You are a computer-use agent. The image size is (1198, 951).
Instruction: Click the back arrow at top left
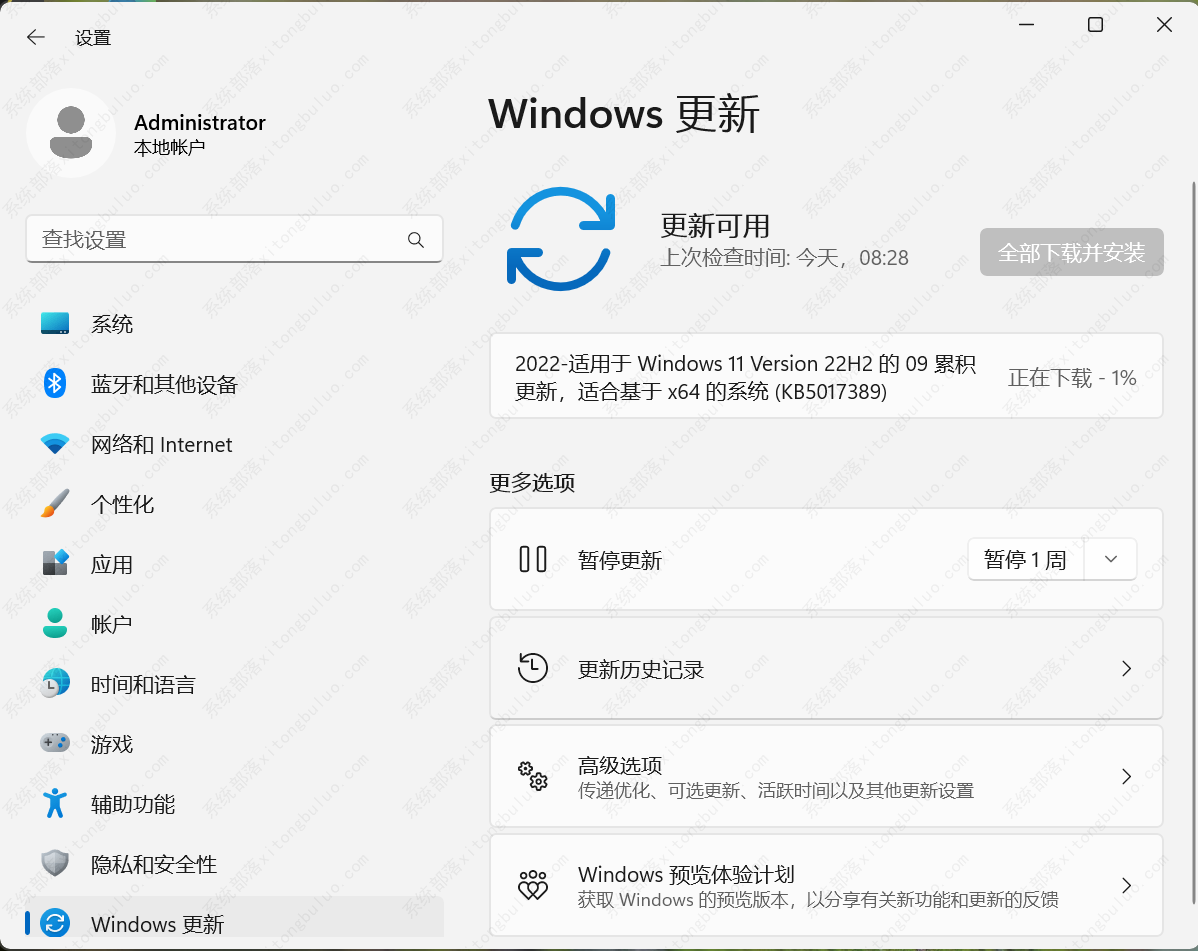pyautogui.click(x=35, y=36)
